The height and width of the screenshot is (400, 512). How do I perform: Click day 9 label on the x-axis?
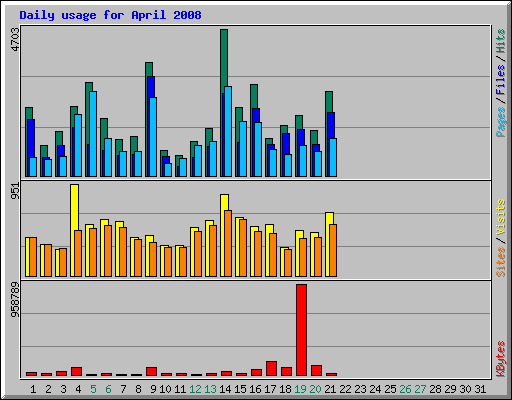coord(153,389)
